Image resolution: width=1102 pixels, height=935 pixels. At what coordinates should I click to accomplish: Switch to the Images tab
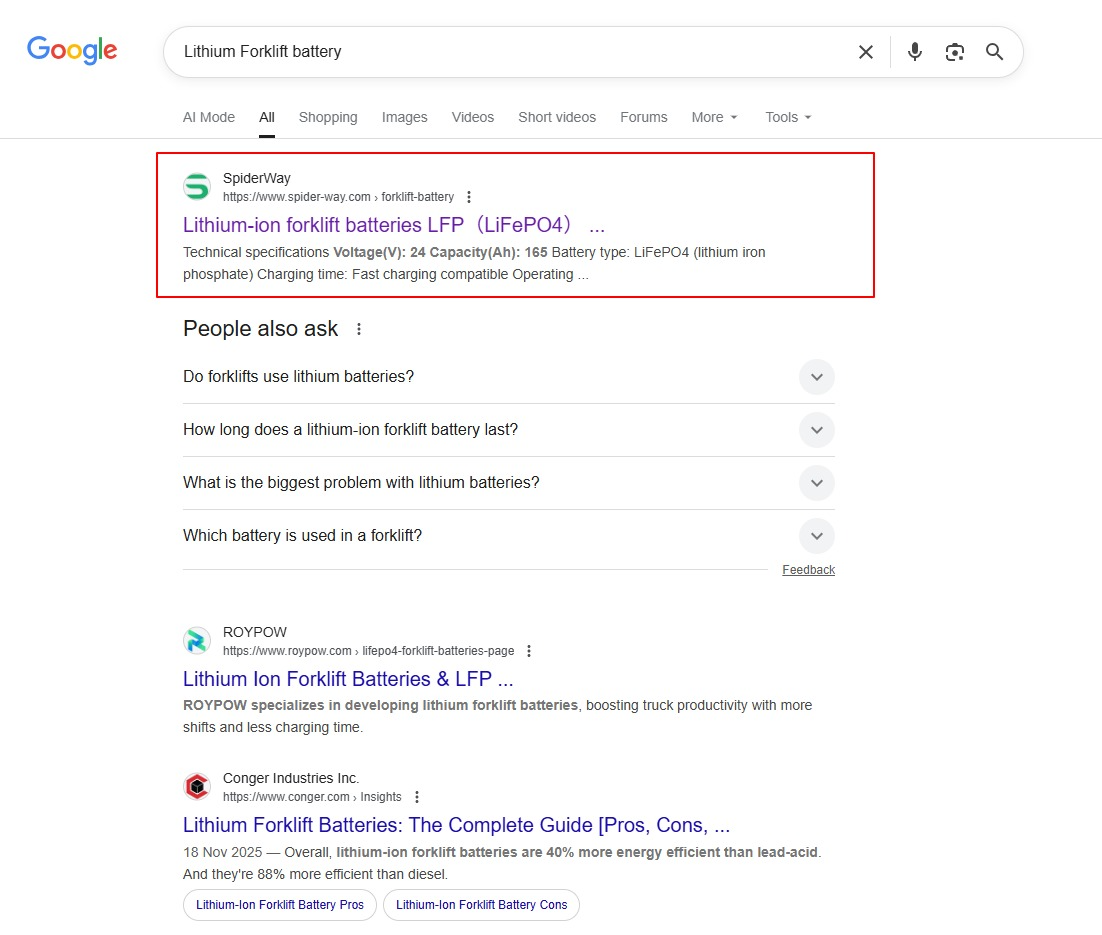pyautogui.click(x=404, y=117)
